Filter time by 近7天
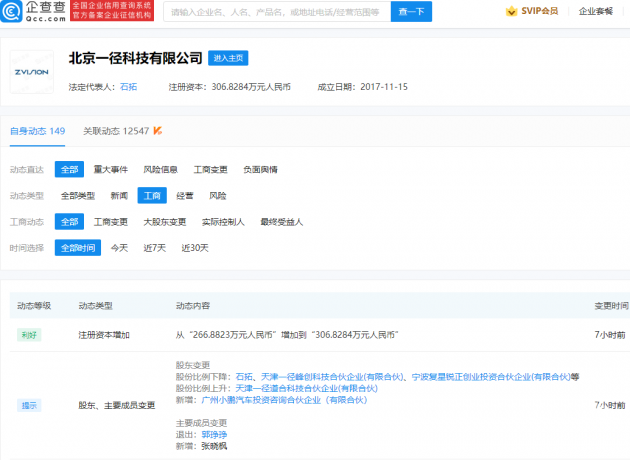630x460 pixels. pos(153,248)
